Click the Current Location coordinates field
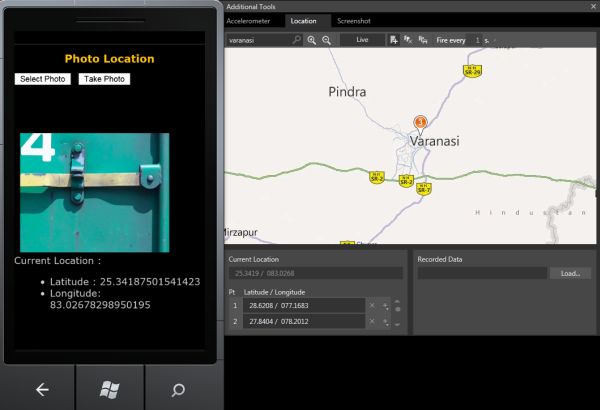Image resolution: width=600 pixels, height=410 pixels. [316, 273]
